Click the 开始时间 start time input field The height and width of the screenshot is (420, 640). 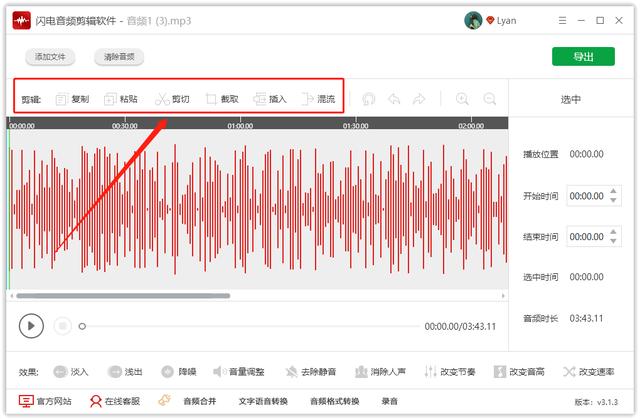pos(594,196)
